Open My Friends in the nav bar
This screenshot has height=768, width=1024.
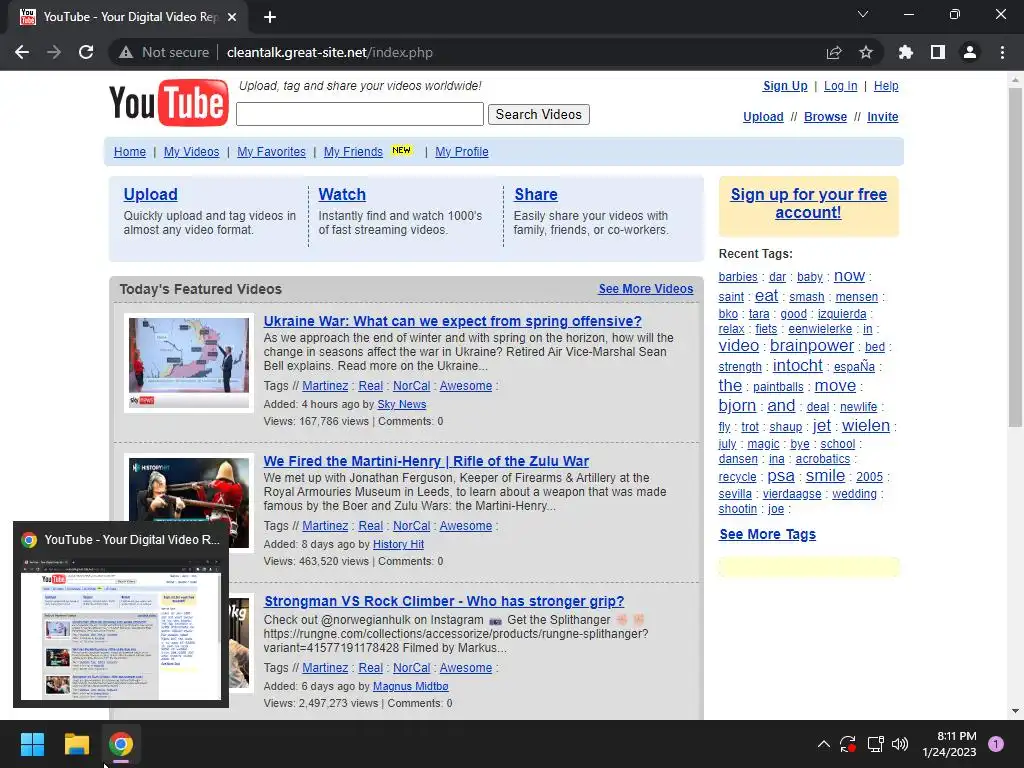353,152
